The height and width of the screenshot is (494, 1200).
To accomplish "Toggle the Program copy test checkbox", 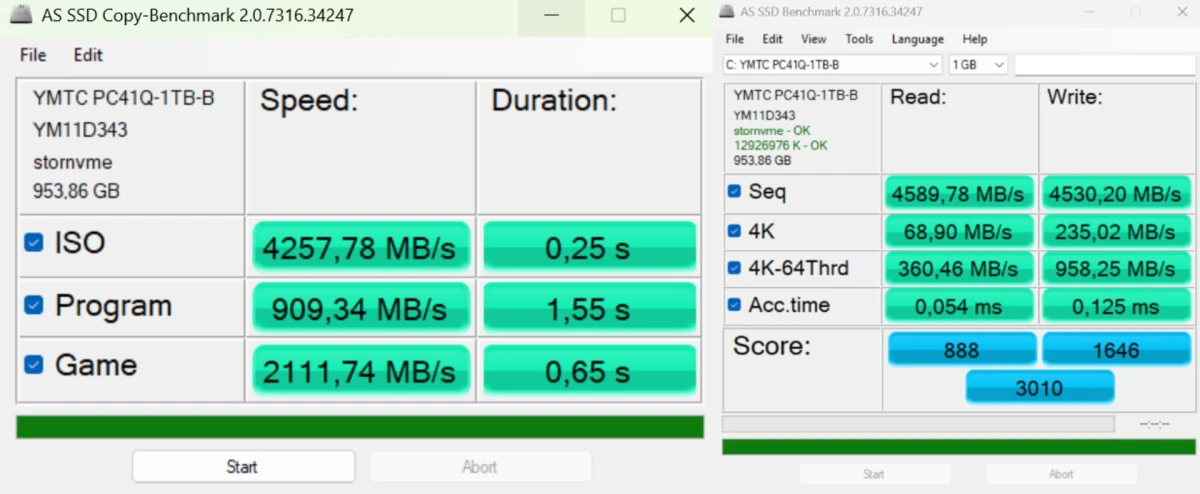I will [x=34, y=305].
